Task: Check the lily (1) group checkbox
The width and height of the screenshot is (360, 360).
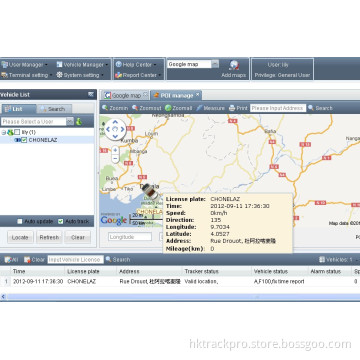Action: [x=17, y=132]
